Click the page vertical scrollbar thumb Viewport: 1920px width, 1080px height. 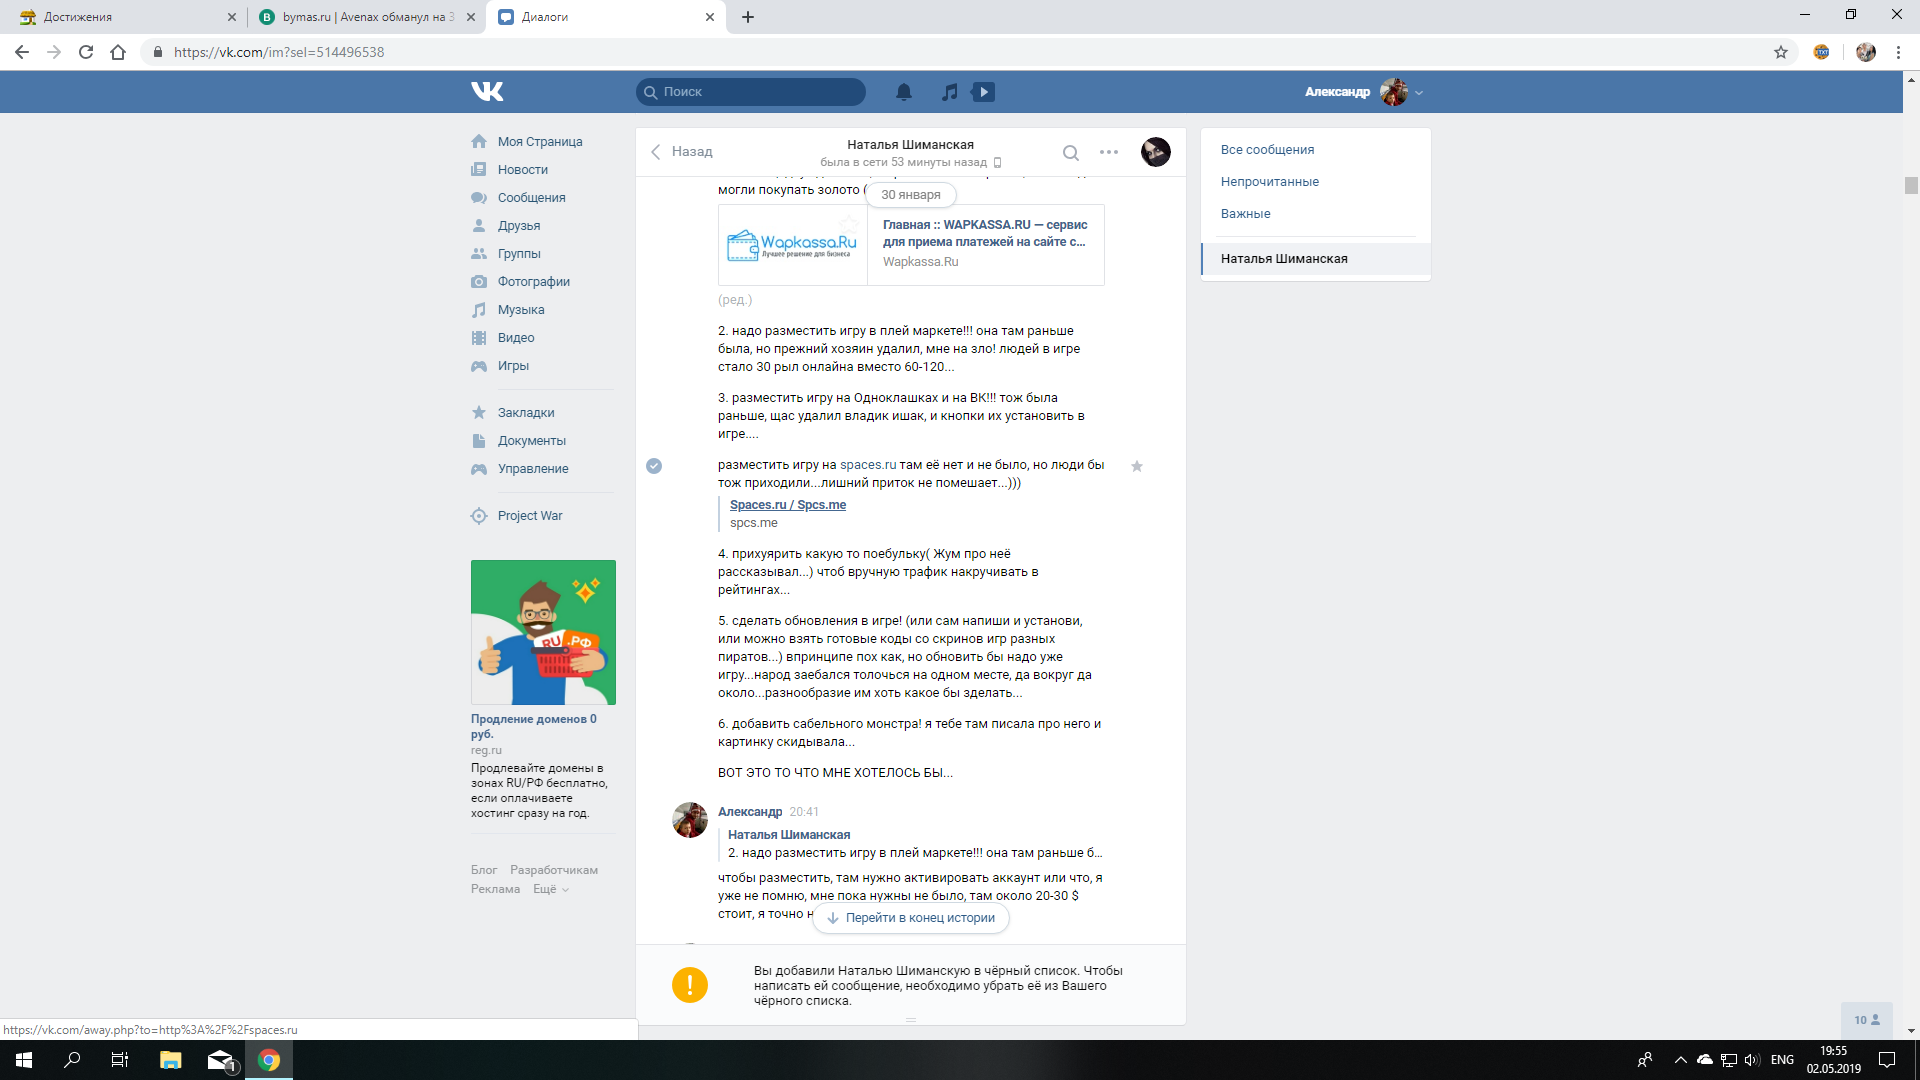click(1910, 185)
